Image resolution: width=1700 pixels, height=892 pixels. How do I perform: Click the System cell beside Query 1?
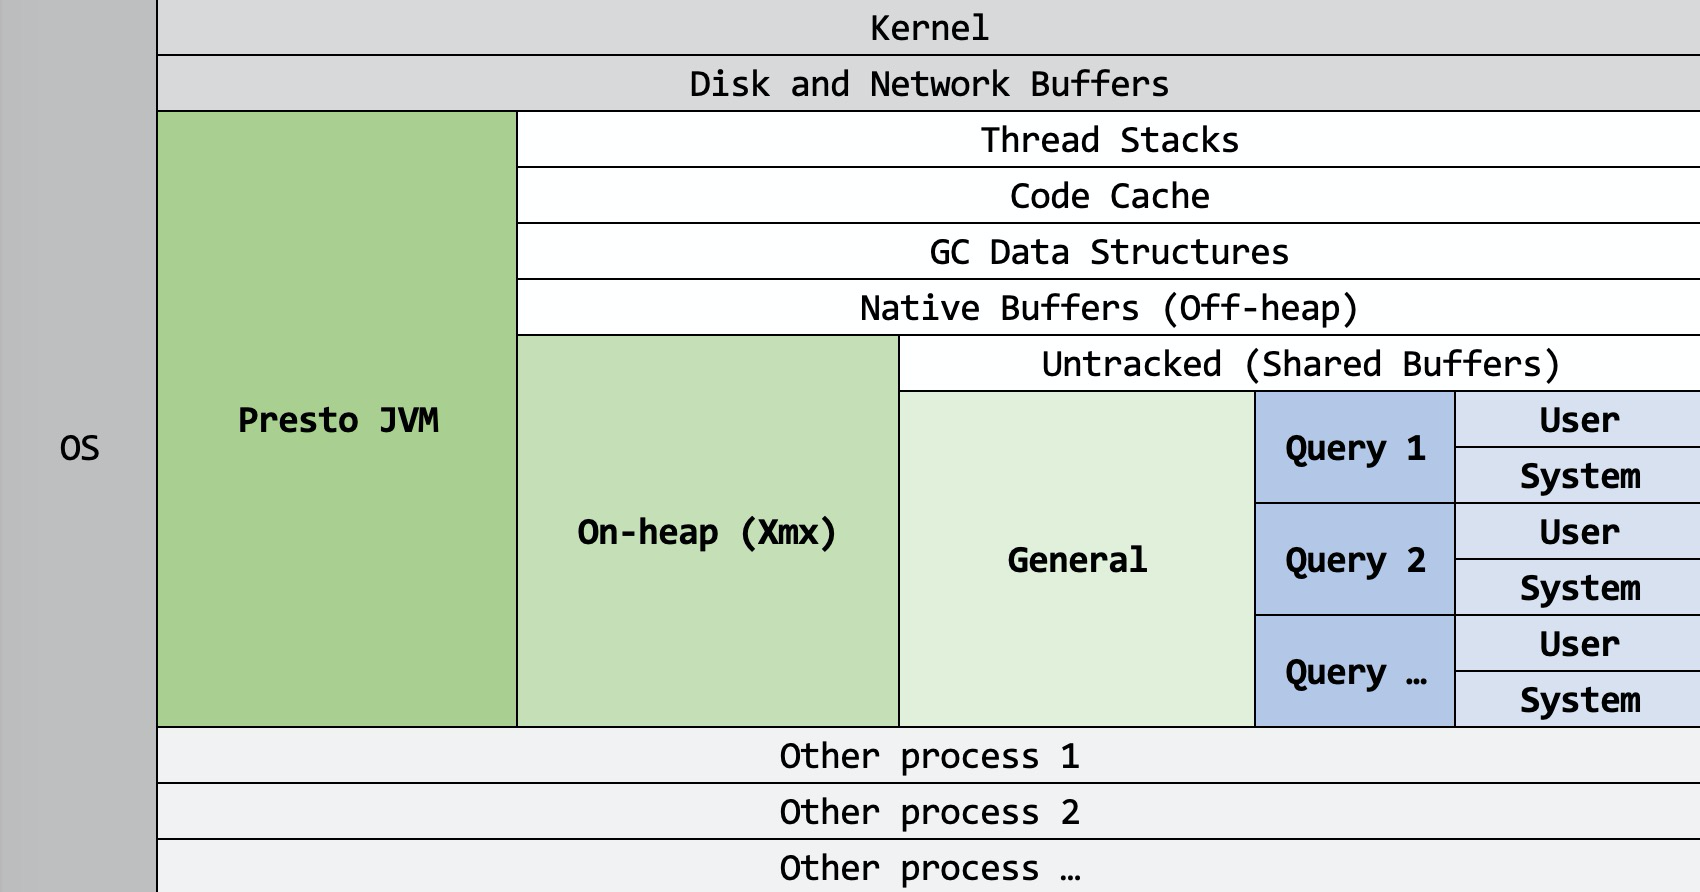tap(1578, 476)
